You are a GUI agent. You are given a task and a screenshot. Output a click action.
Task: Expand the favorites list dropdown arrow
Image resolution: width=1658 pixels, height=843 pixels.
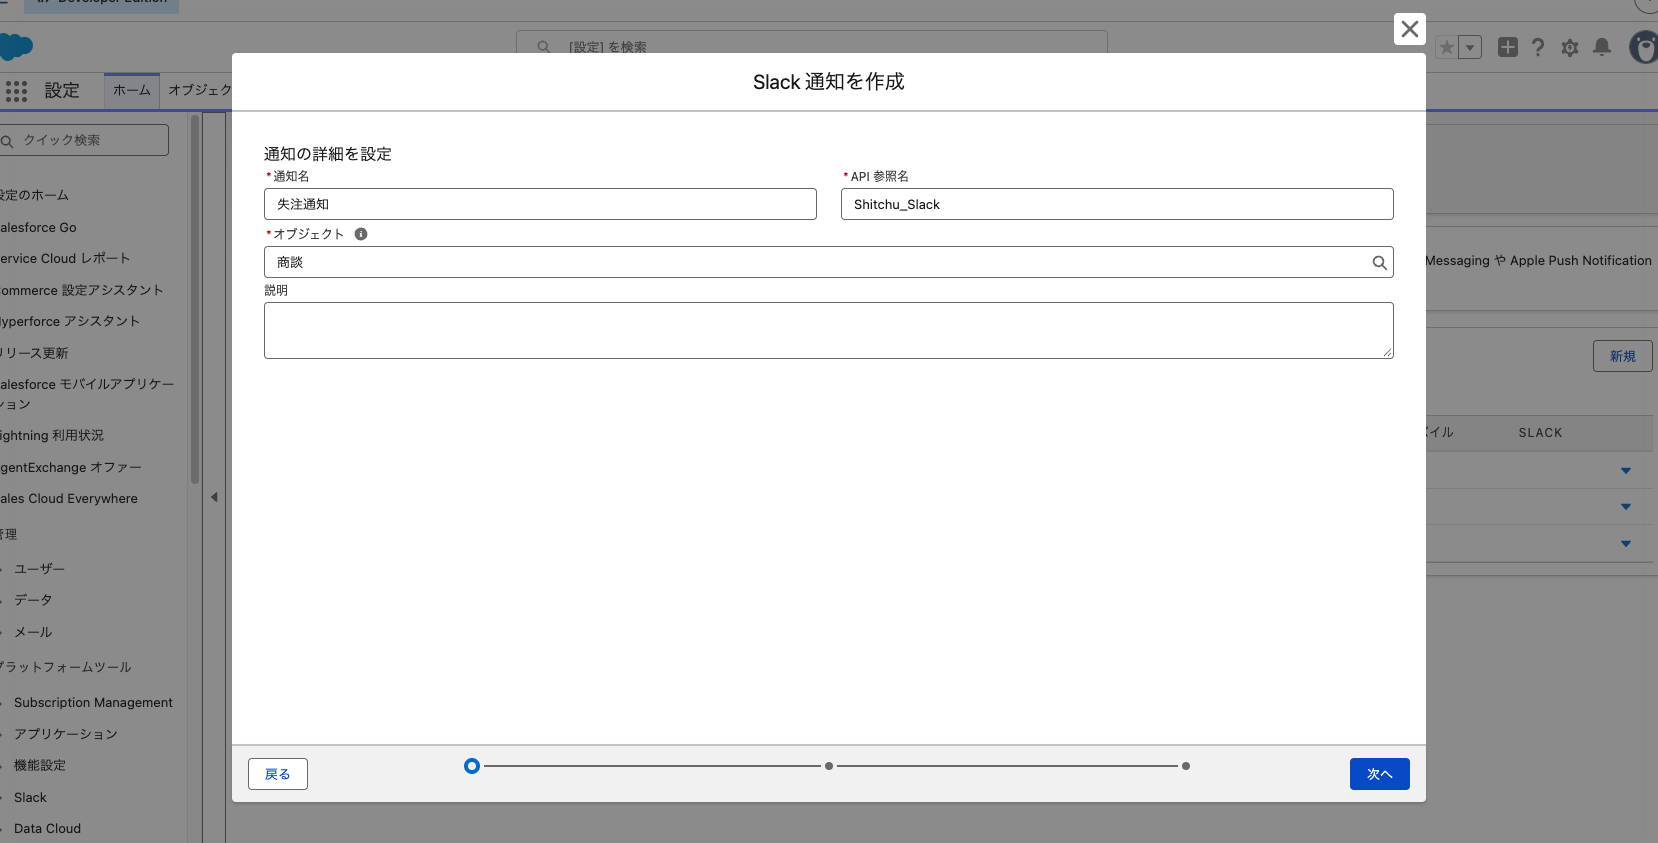1470,47
